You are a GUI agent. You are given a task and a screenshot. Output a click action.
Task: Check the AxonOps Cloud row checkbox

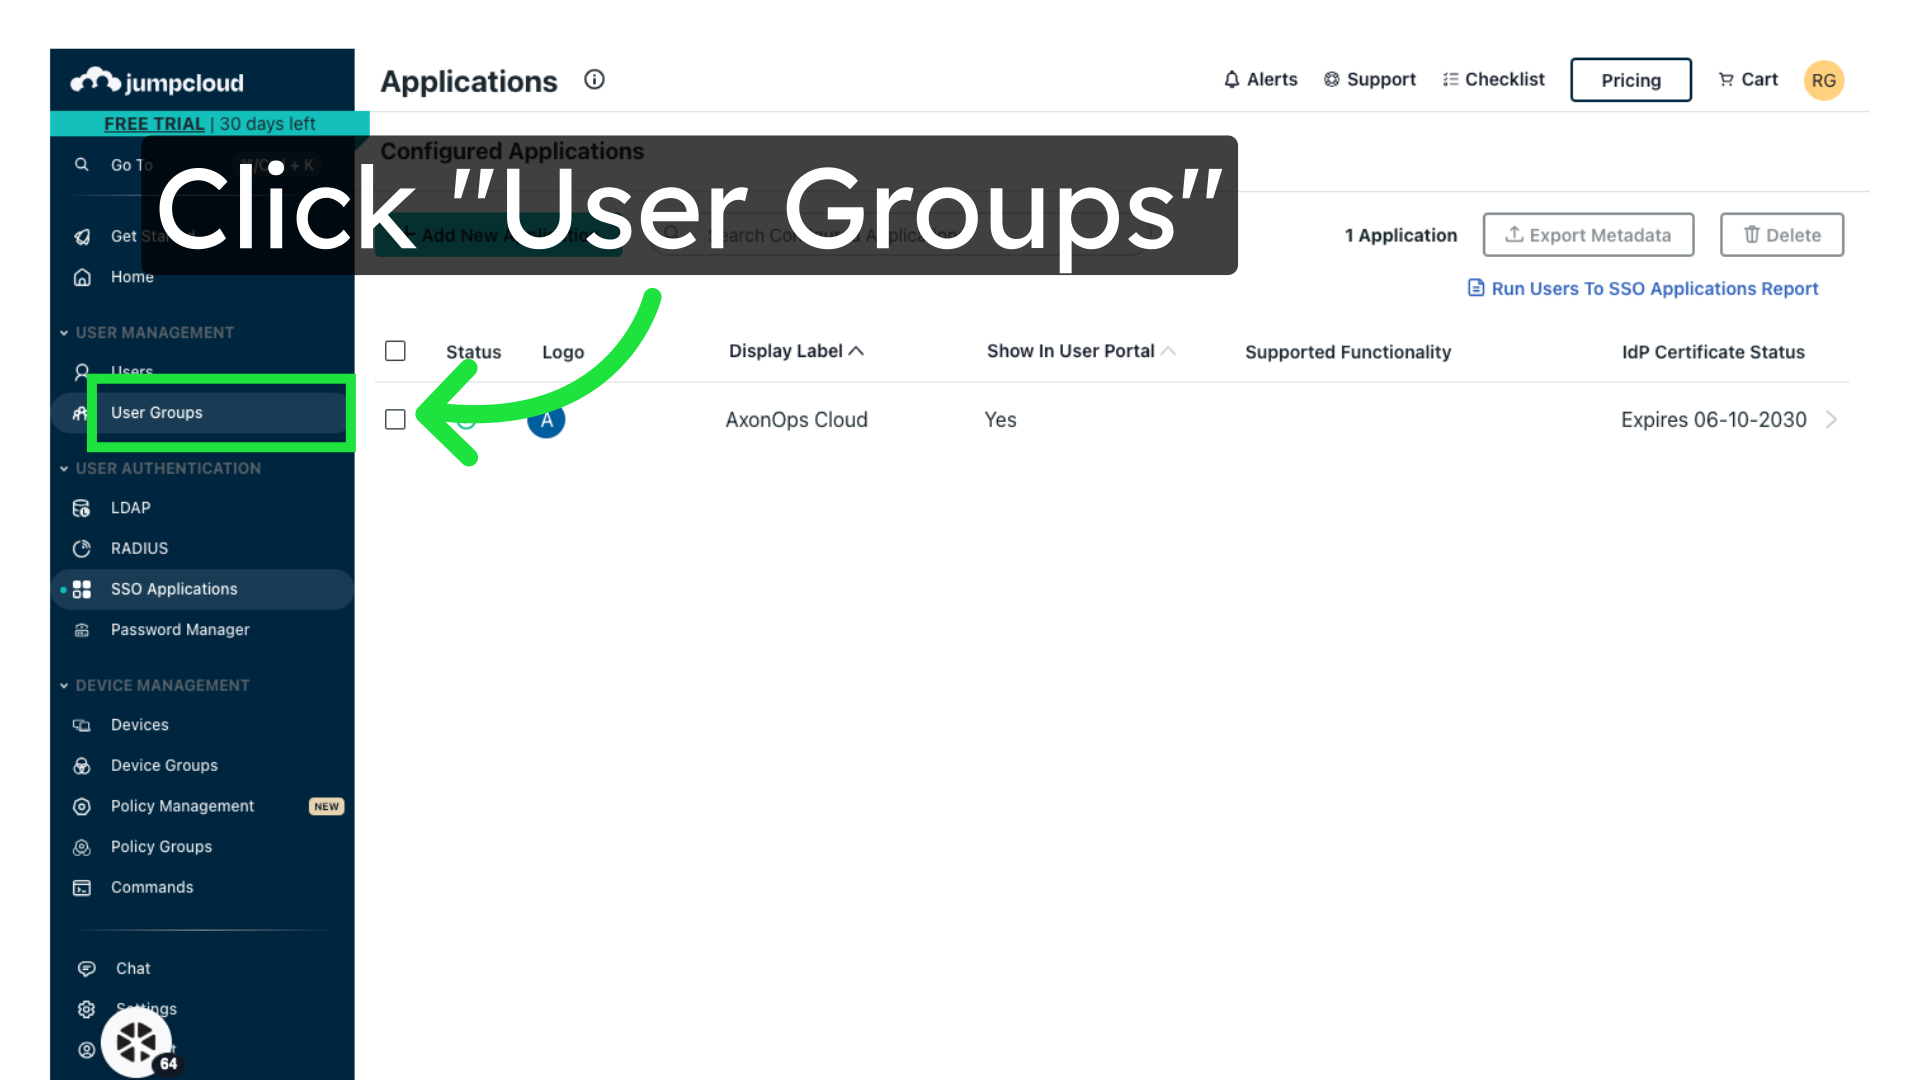(395, 420)
